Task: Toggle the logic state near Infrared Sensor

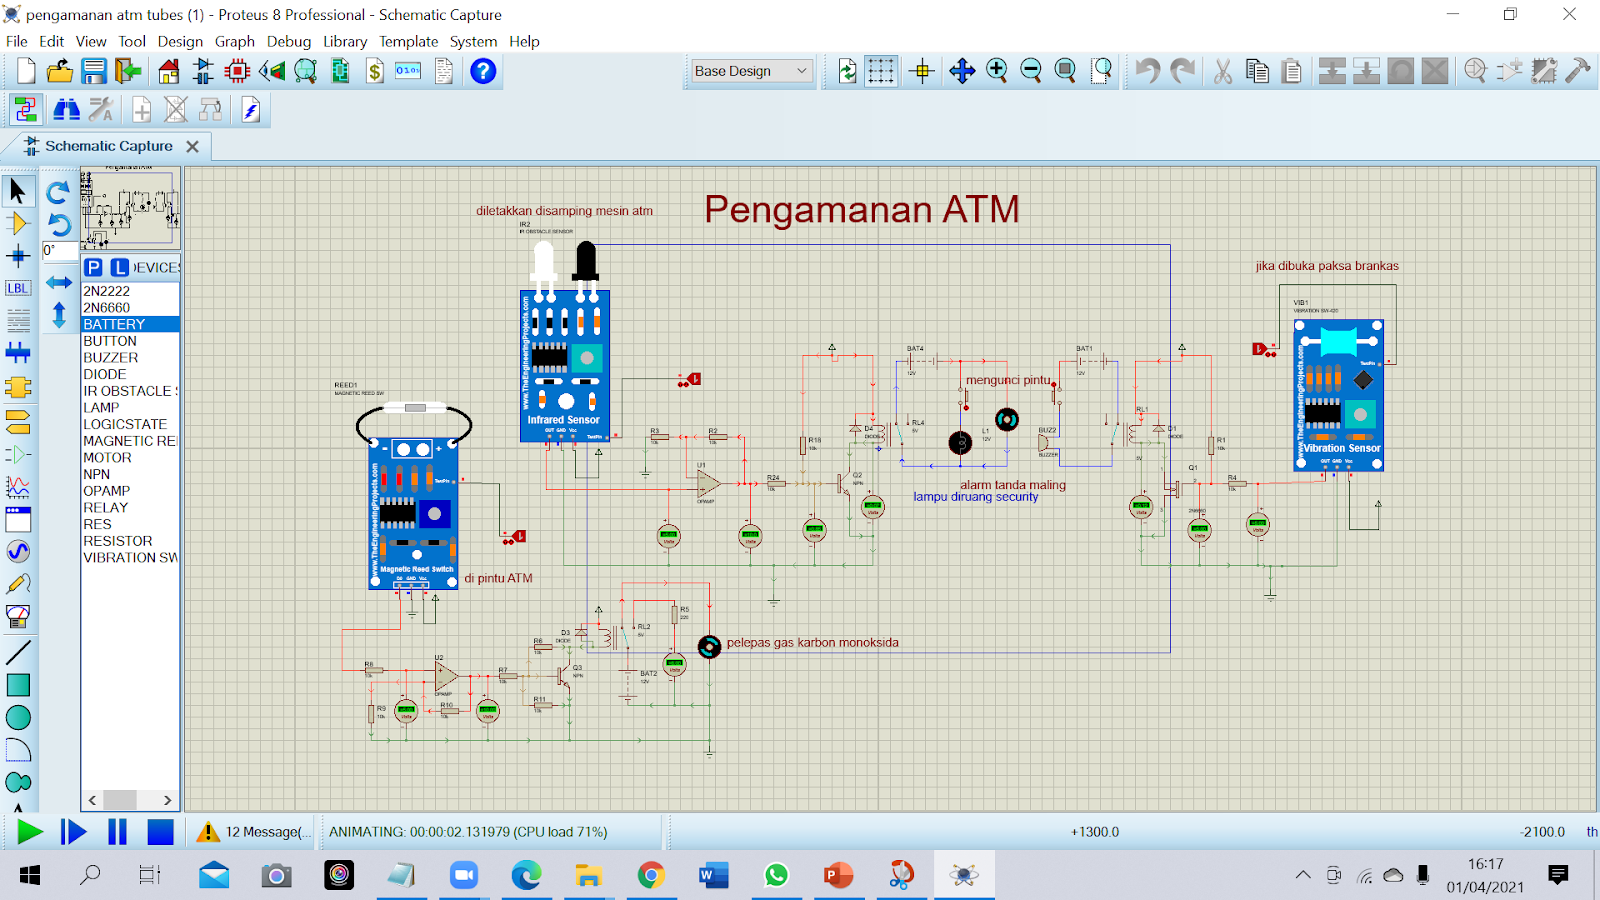Action: point(689,380)
